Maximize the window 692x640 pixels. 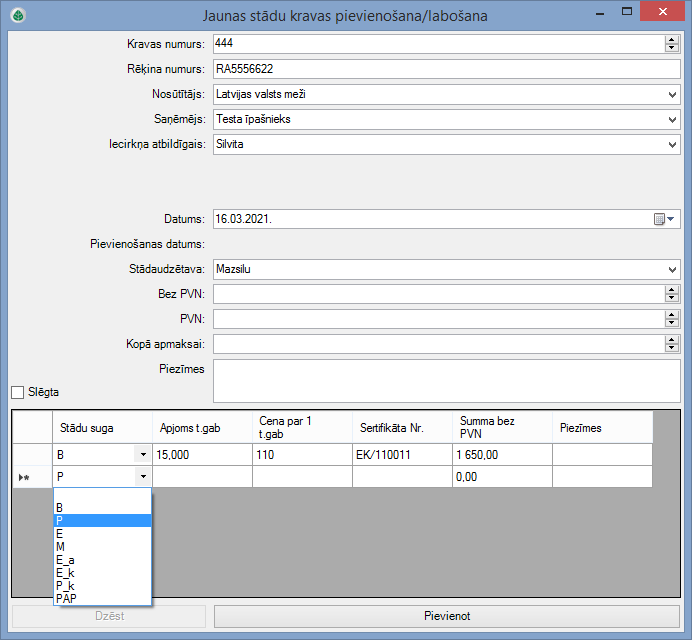click(627, 13)
